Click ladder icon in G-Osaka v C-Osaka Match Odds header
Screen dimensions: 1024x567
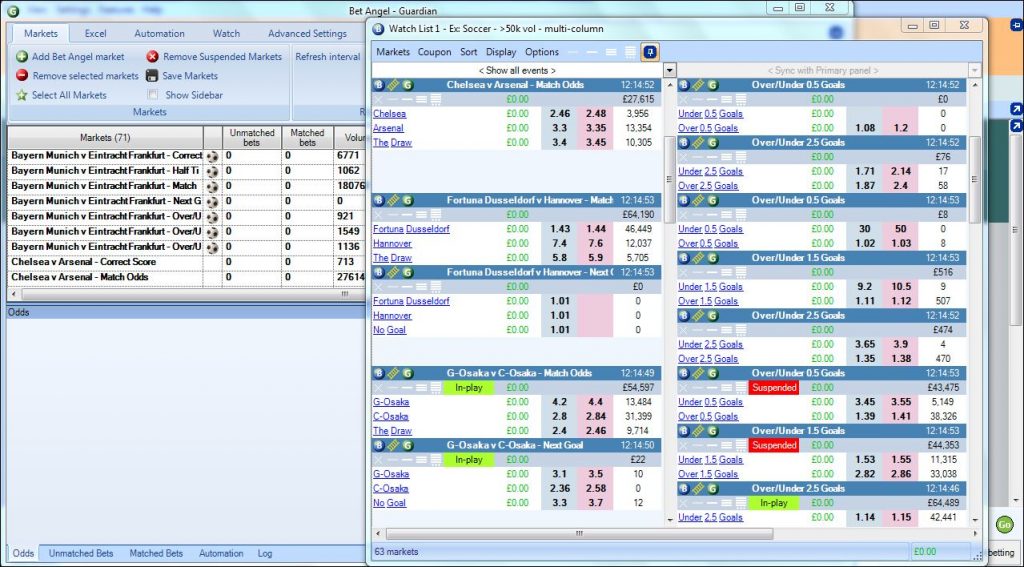(x=392, y=373)
